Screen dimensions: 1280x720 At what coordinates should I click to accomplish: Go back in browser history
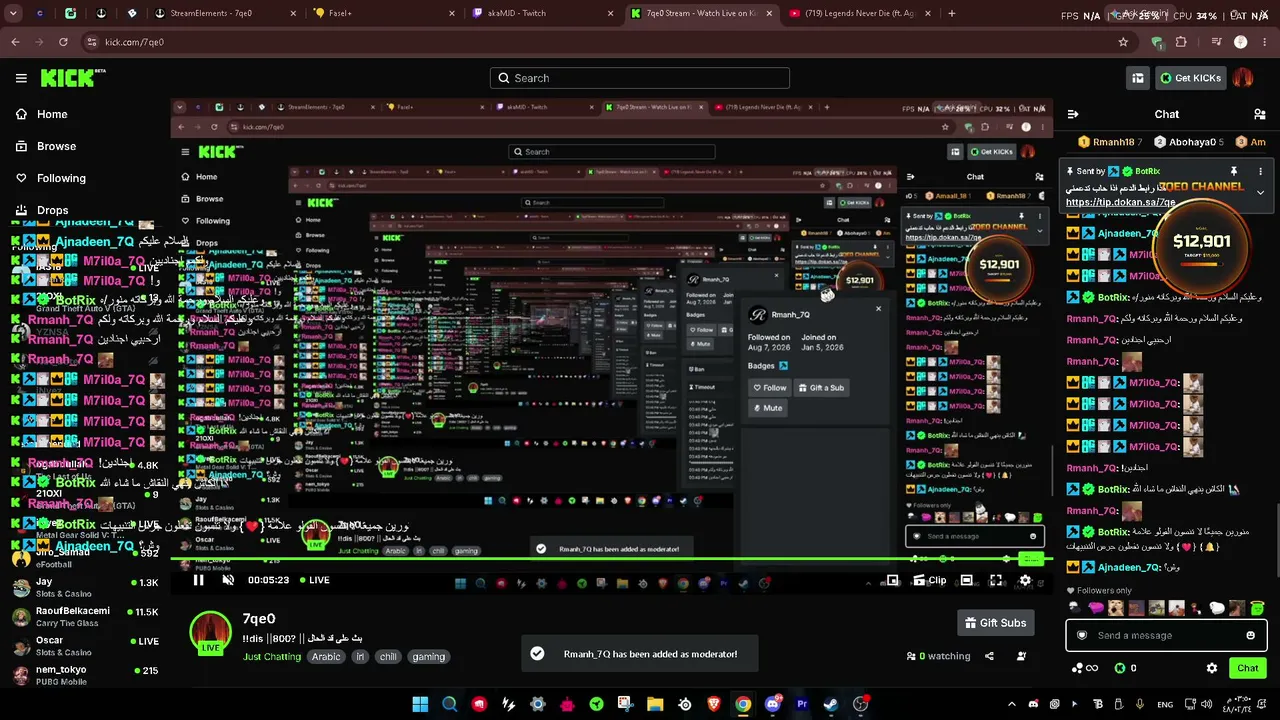pyautogui.click(x=15, y=42)
